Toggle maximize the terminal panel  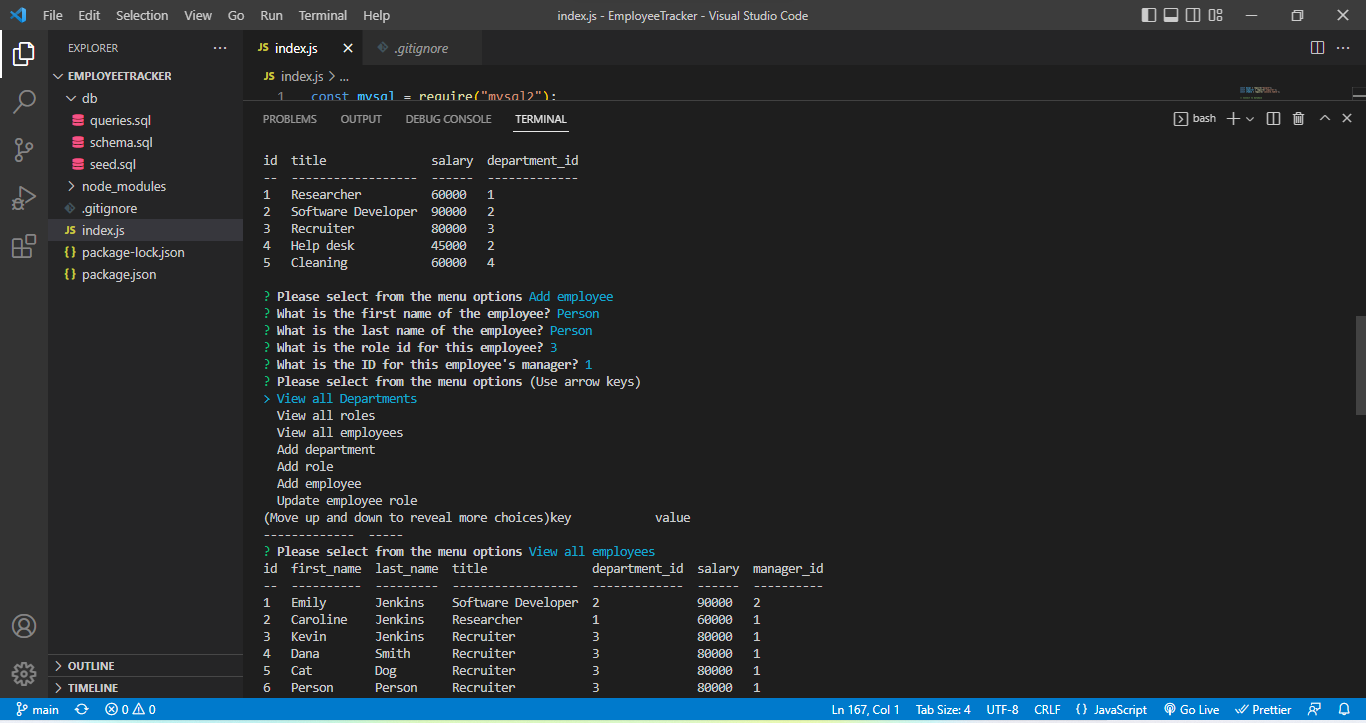(1324, 118)
